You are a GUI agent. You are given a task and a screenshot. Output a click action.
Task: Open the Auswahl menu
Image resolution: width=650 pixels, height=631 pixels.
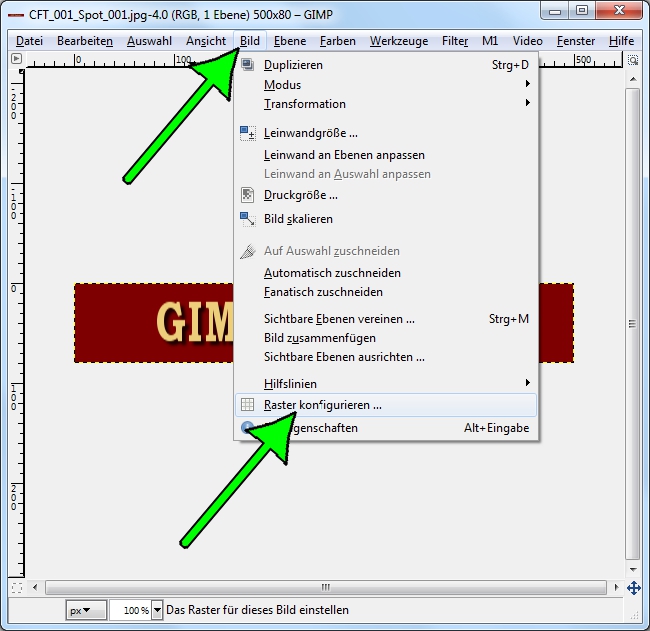click(x=149, y=41)
